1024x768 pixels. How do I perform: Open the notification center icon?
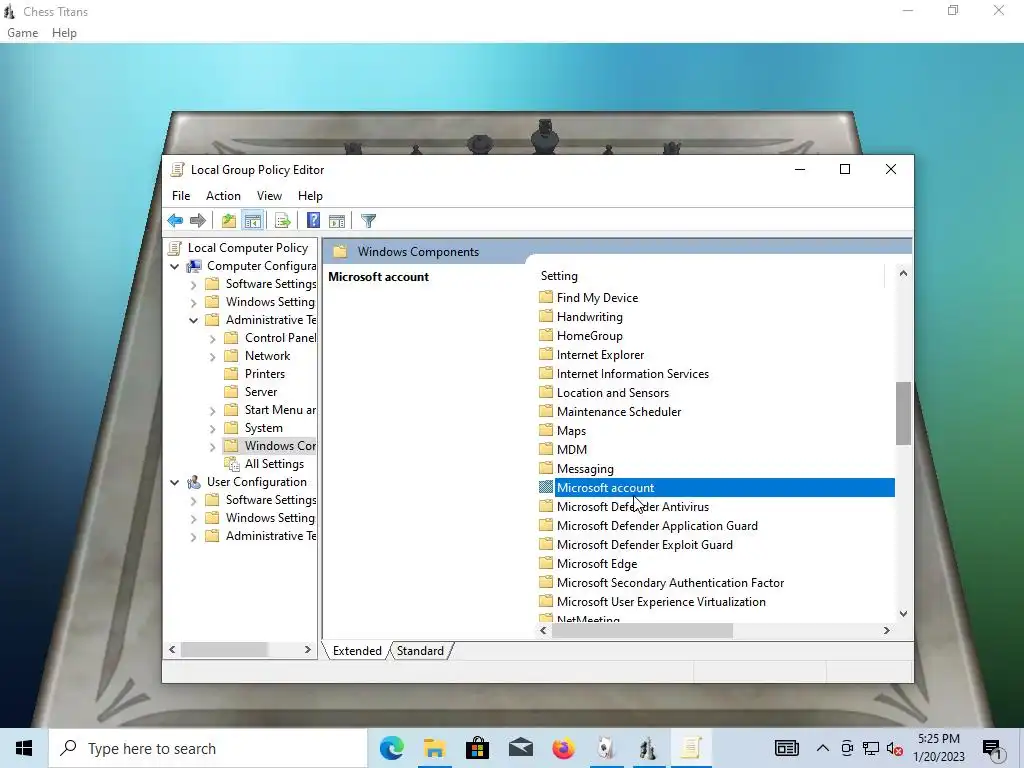[x=993, y=749]
